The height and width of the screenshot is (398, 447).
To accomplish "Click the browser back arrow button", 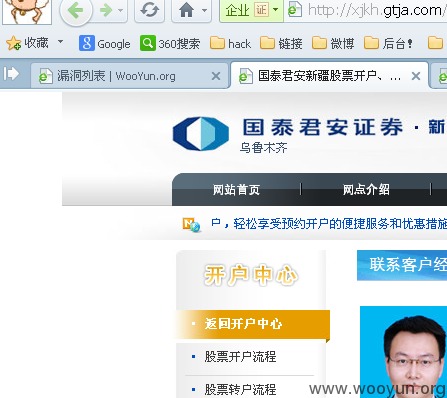I will [76, 11].
